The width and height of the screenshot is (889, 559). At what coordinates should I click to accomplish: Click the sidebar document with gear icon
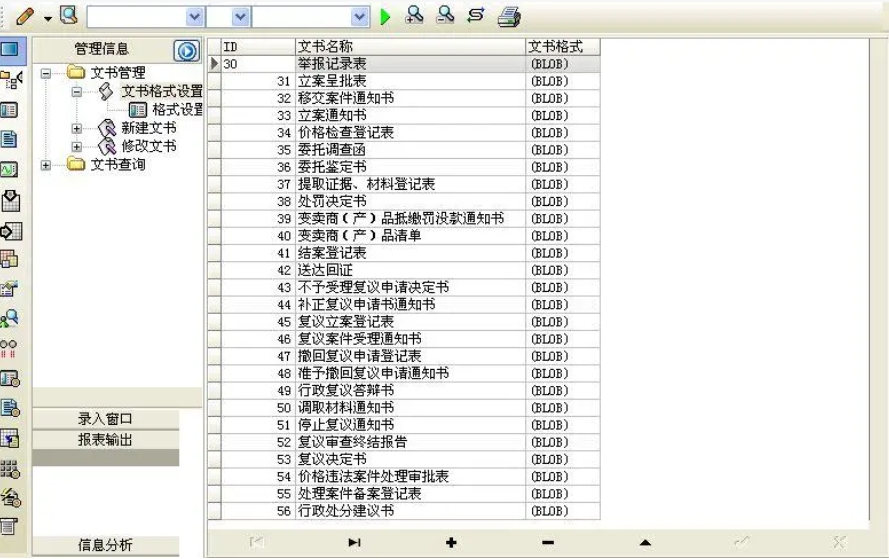(10, 408)
